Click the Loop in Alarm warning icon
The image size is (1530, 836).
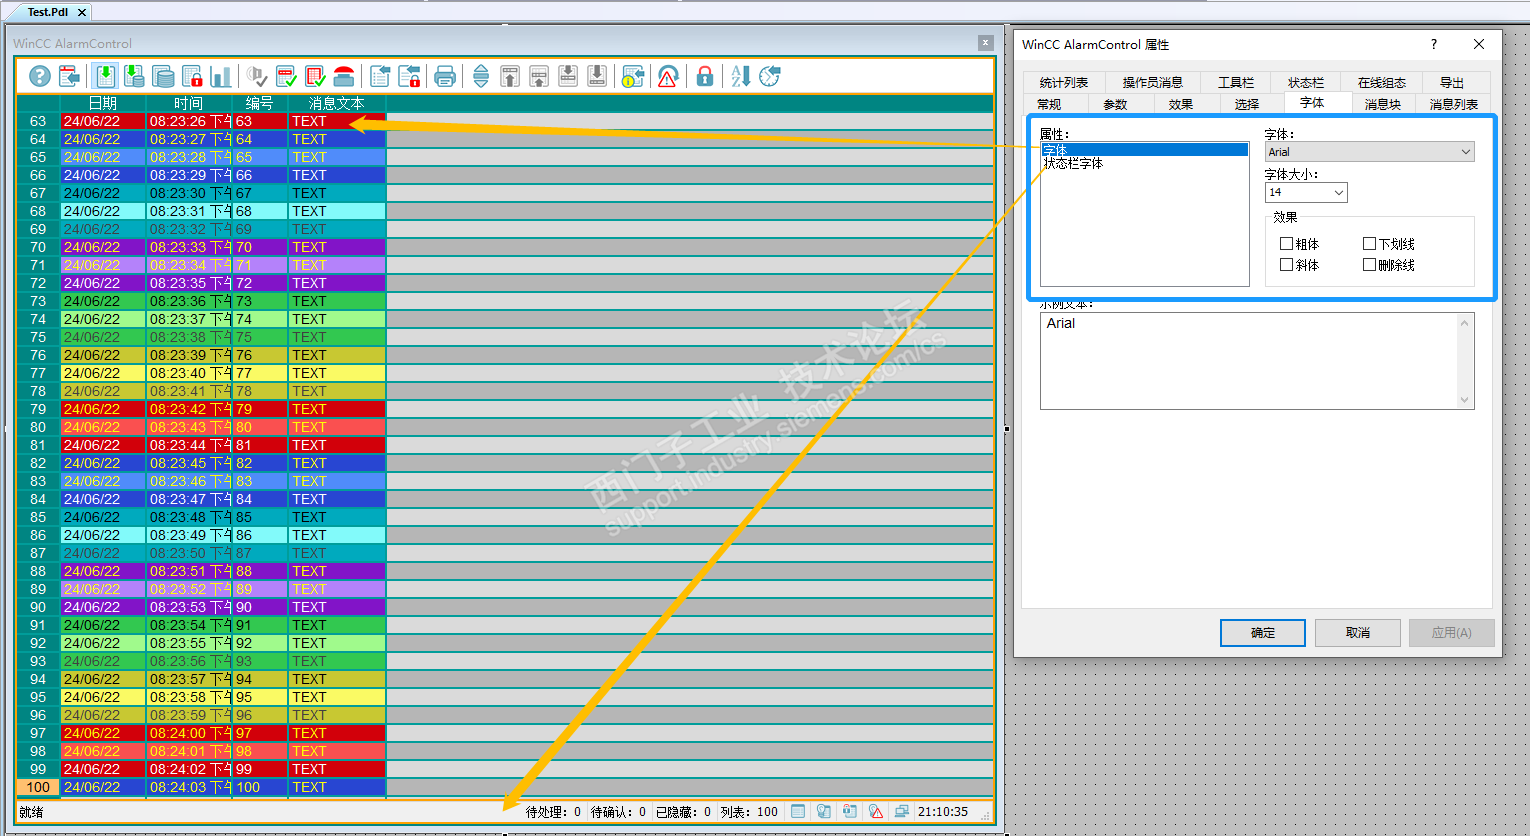pyautogui.click(x=669, y=76)
